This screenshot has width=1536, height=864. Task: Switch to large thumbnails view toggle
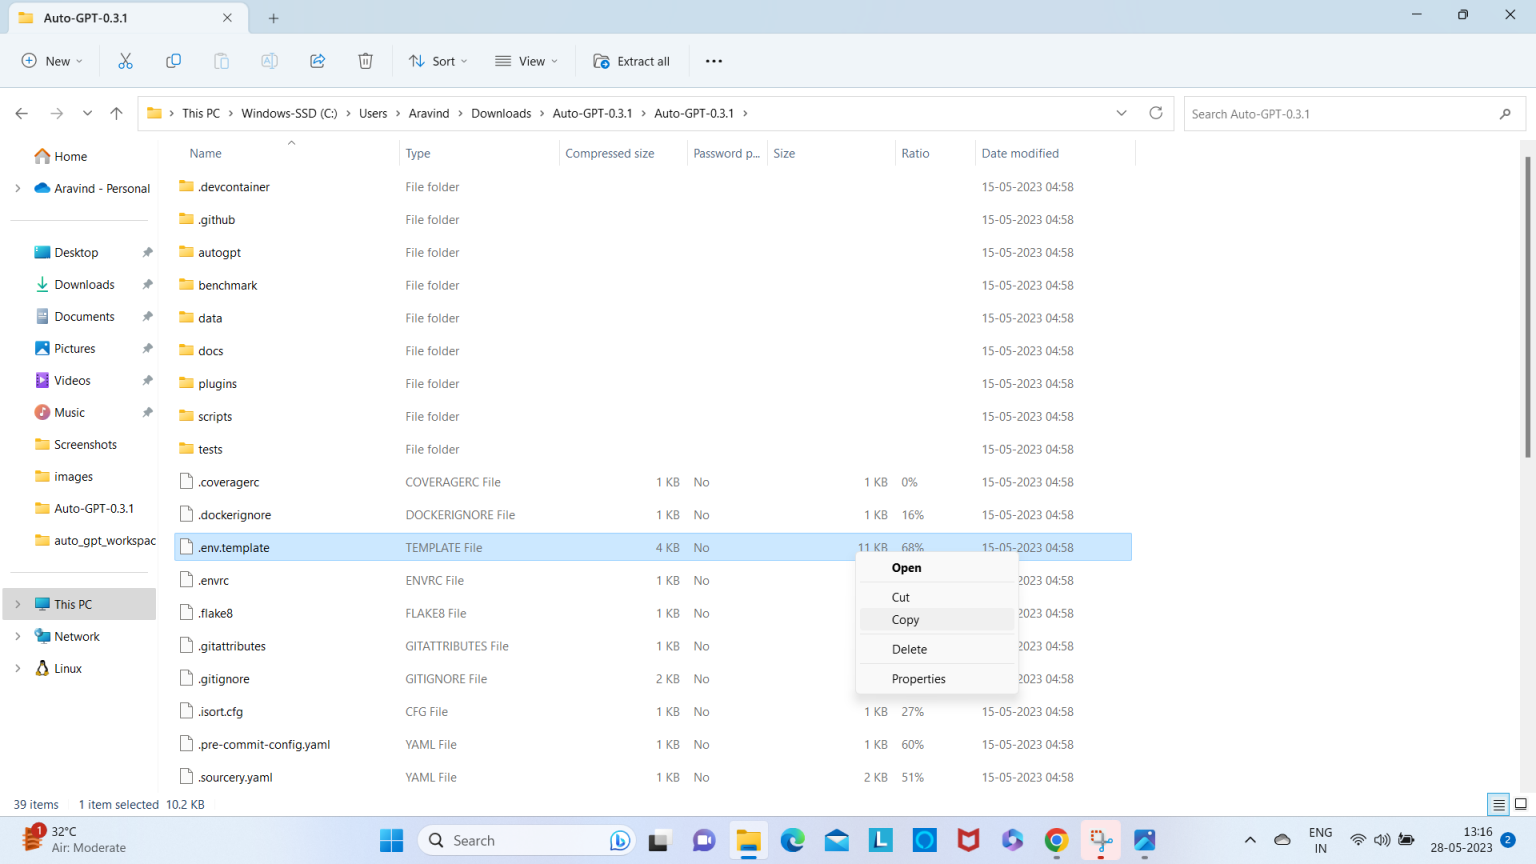pyautogui.click(x=1520, y=804)
